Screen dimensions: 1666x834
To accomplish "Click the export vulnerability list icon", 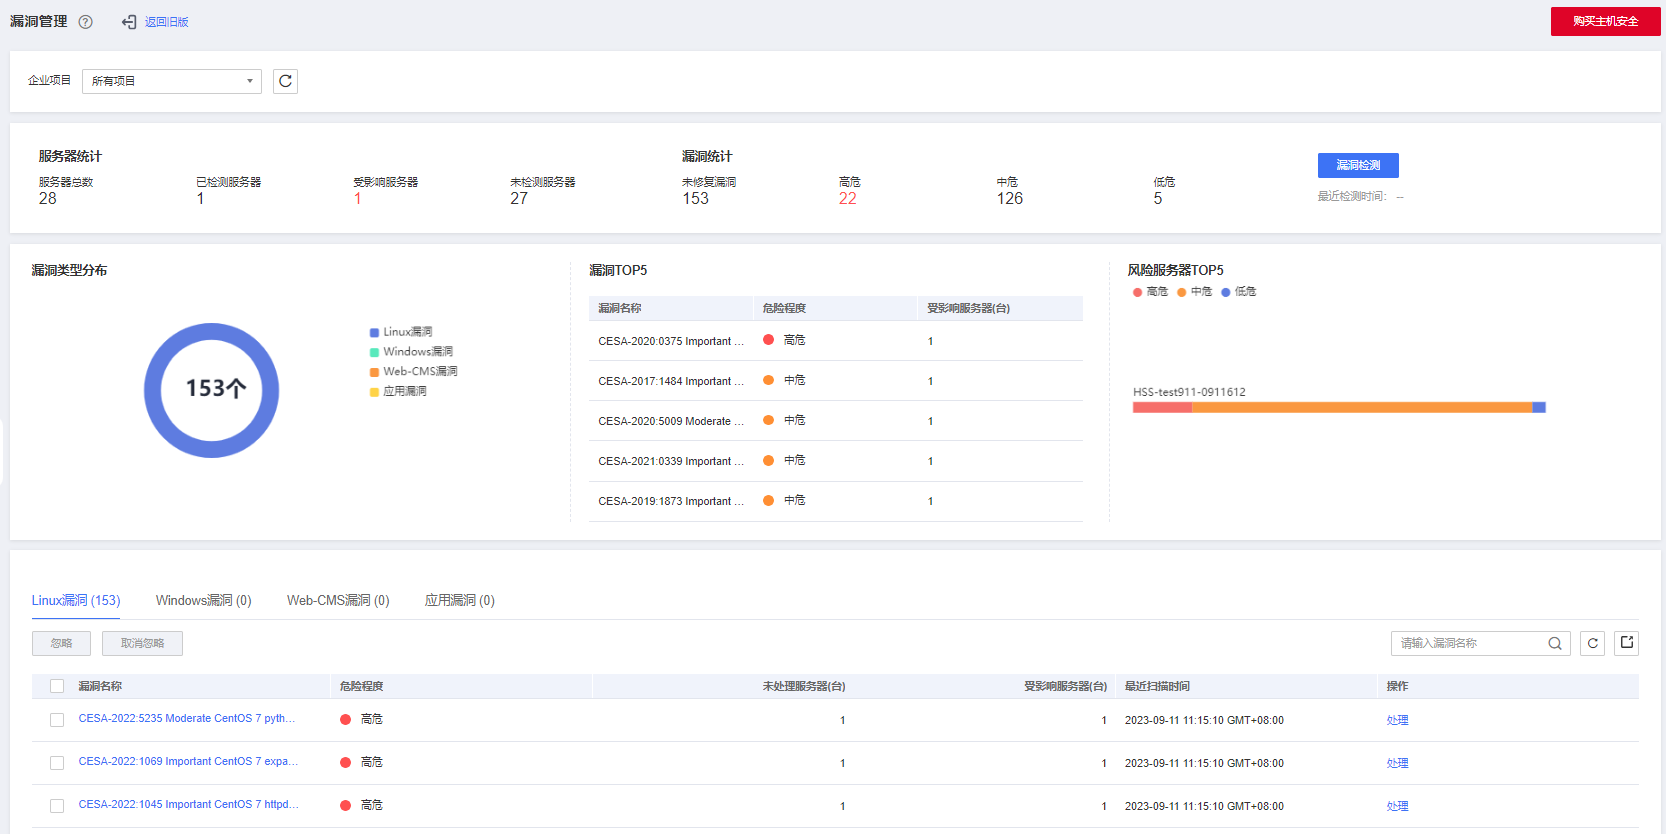I will (1627, 643).
